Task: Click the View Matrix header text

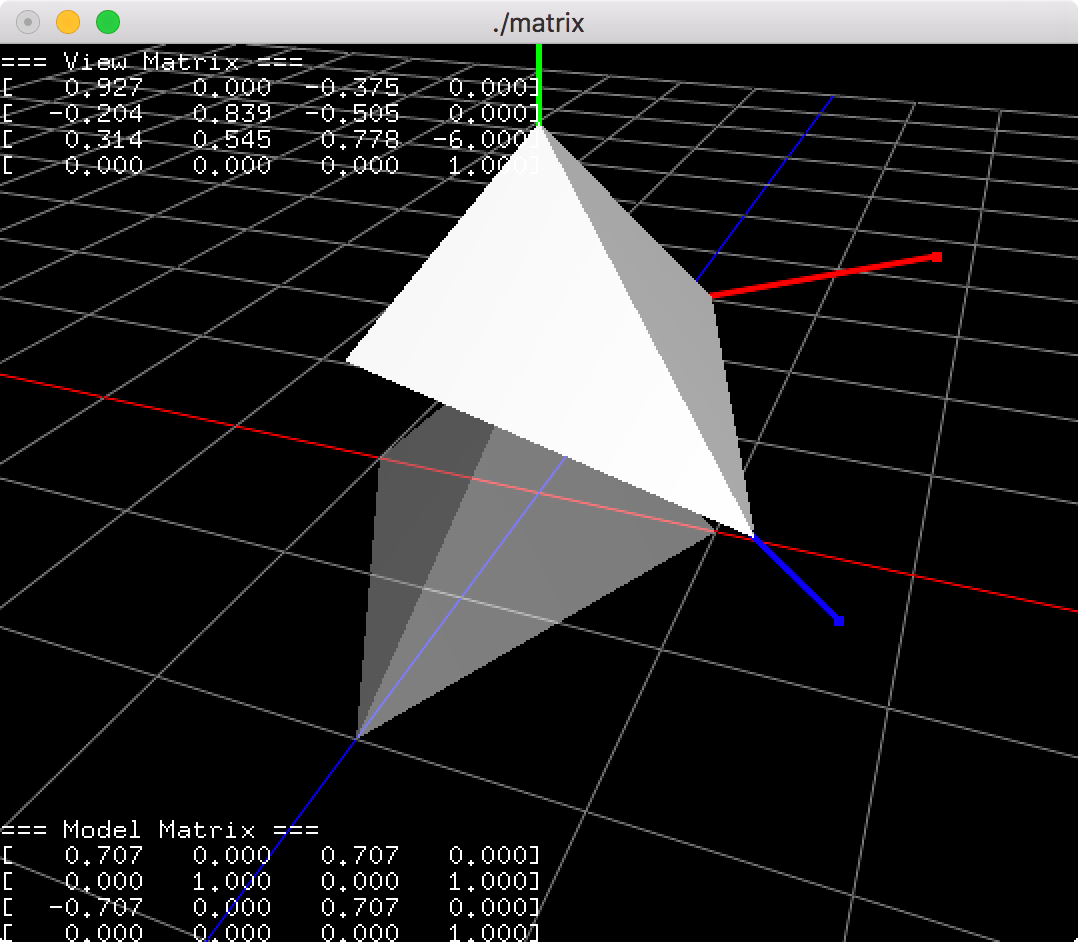Action: (150, 61)
